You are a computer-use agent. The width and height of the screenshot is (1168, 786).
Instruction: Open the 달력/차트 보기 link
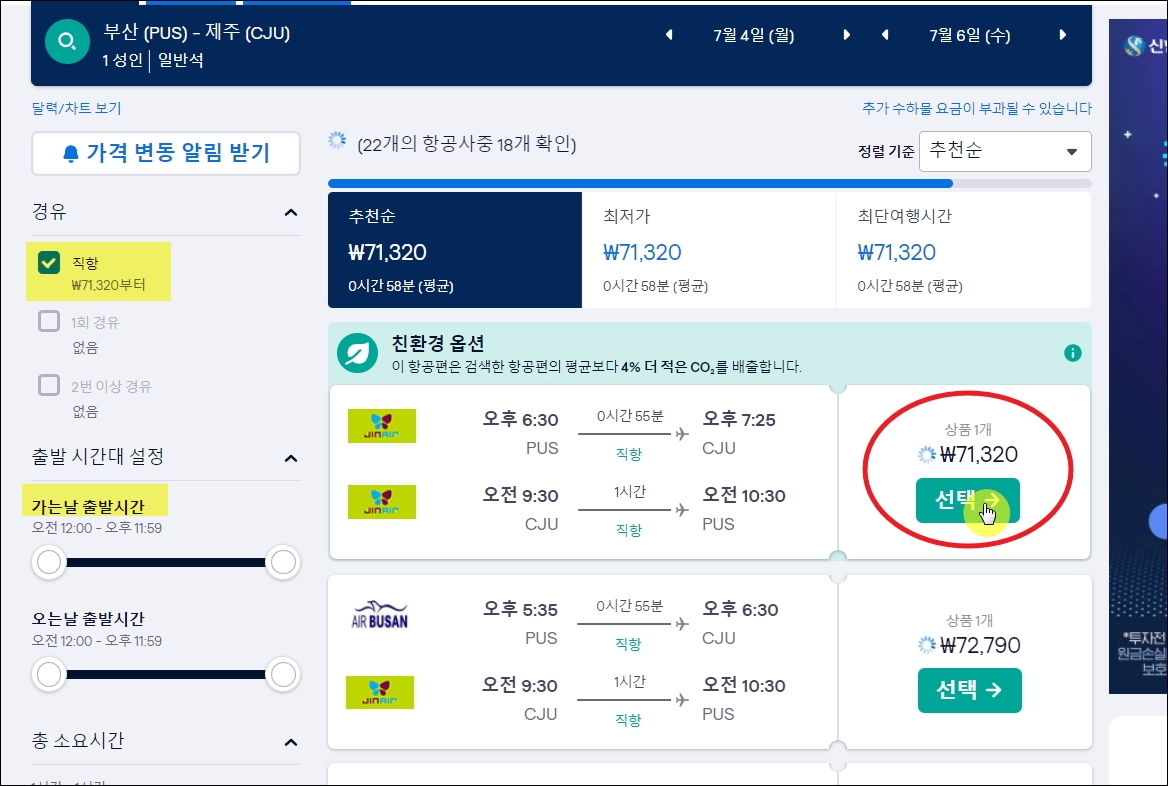[76, 108]
